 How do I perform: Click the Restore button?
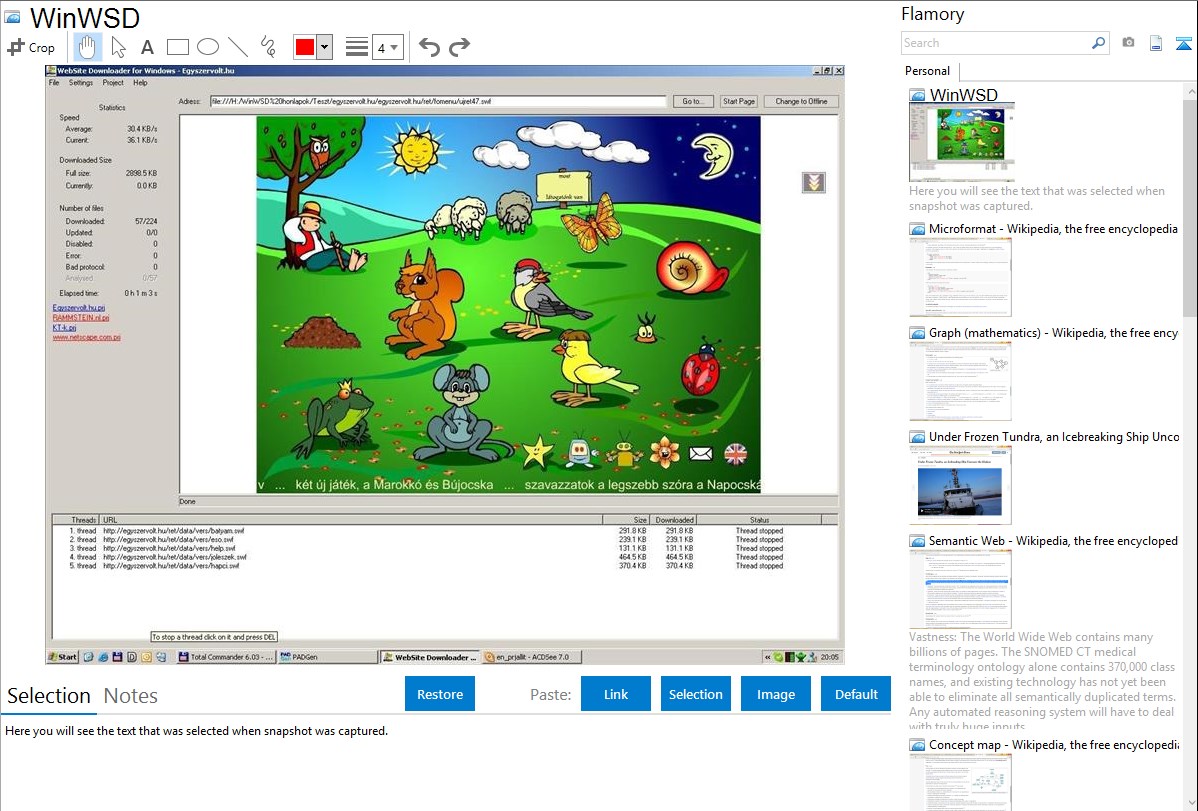click(440, 694)
